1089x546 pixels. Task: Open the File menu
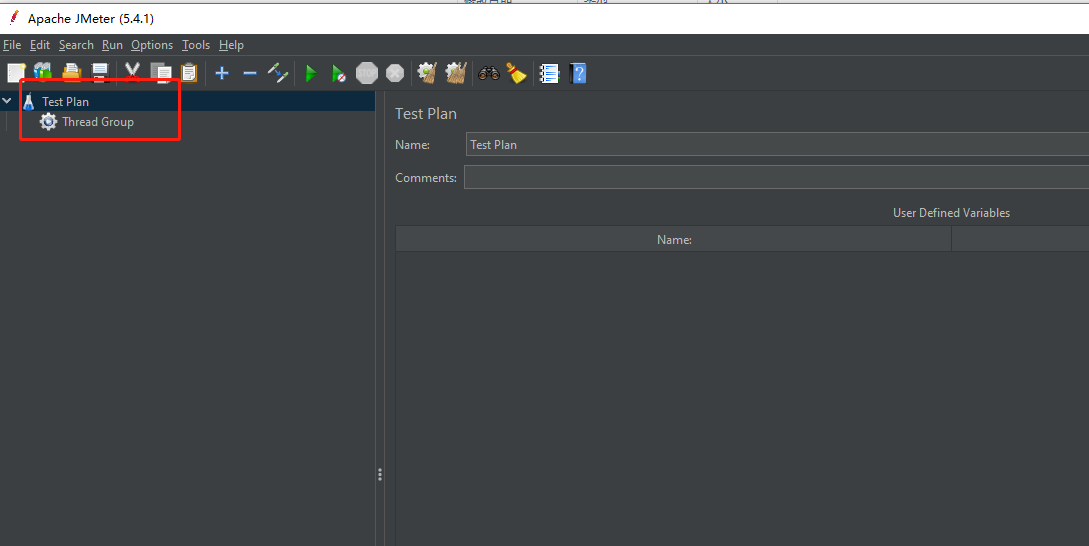tap(12, 44)
